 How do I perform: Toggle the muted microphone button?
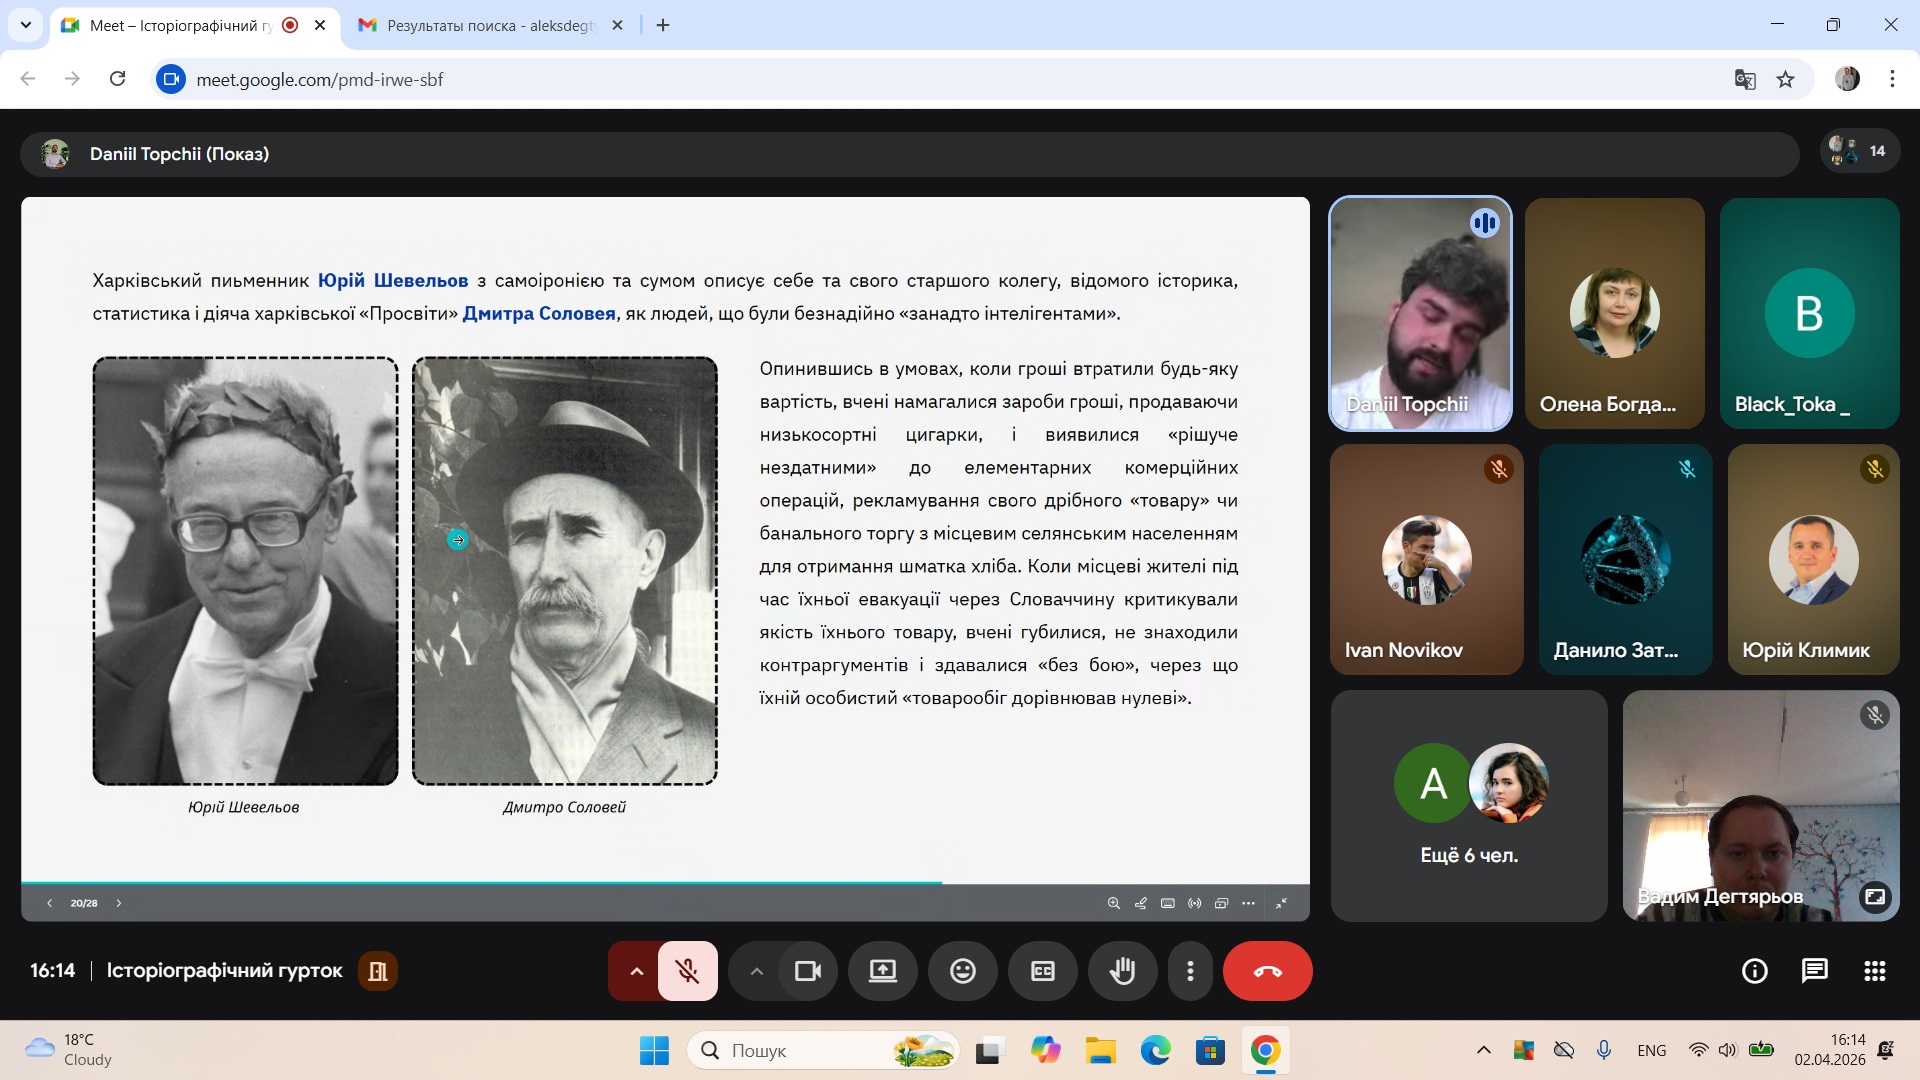pos(687,971)
